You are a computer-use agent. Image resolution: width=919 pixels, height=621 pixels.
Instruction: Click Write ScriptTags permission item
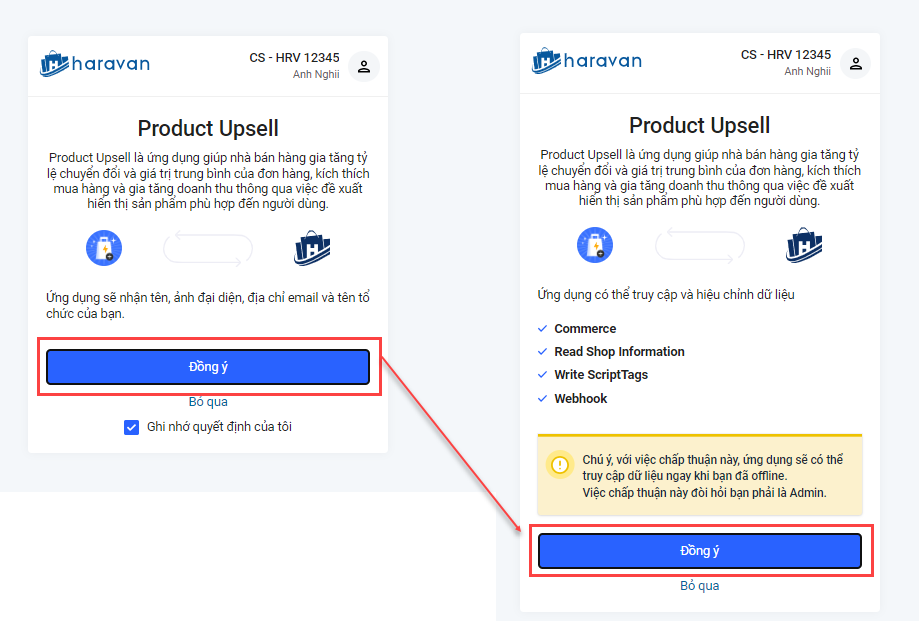(x=593, y=375)
